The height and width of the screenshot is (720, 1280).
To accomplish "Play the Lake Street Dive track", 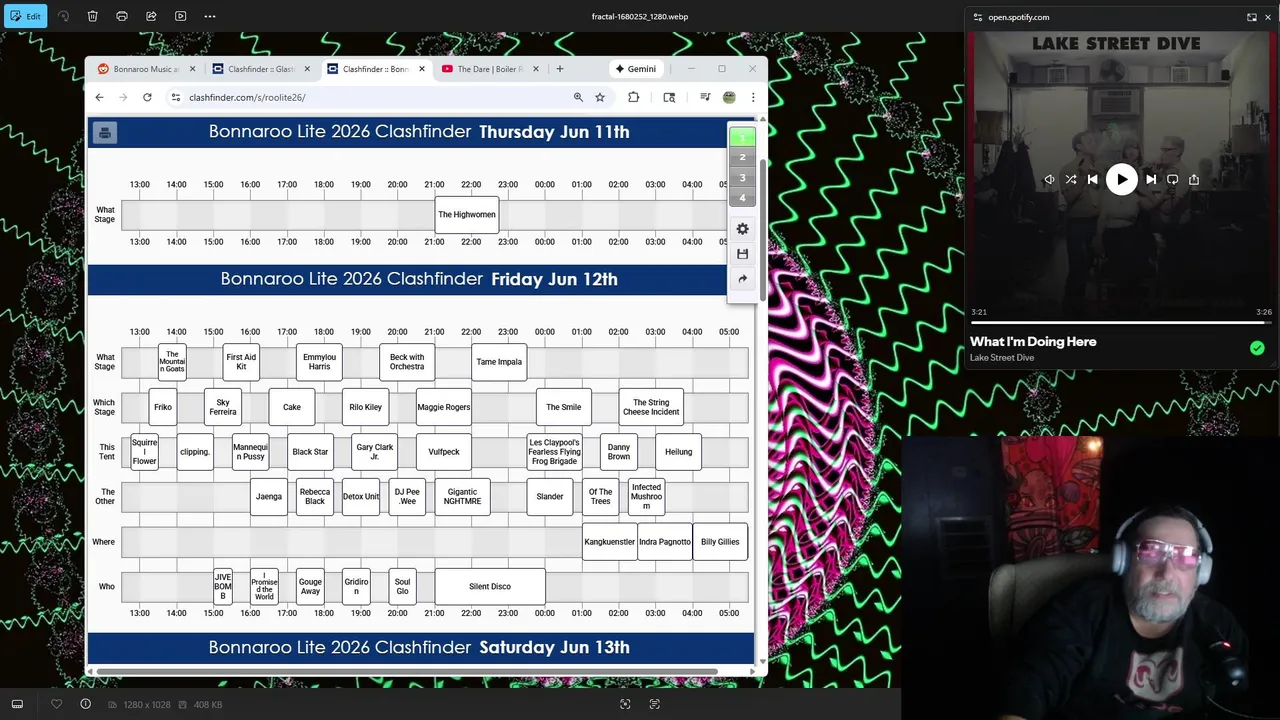I will 1122,180.
